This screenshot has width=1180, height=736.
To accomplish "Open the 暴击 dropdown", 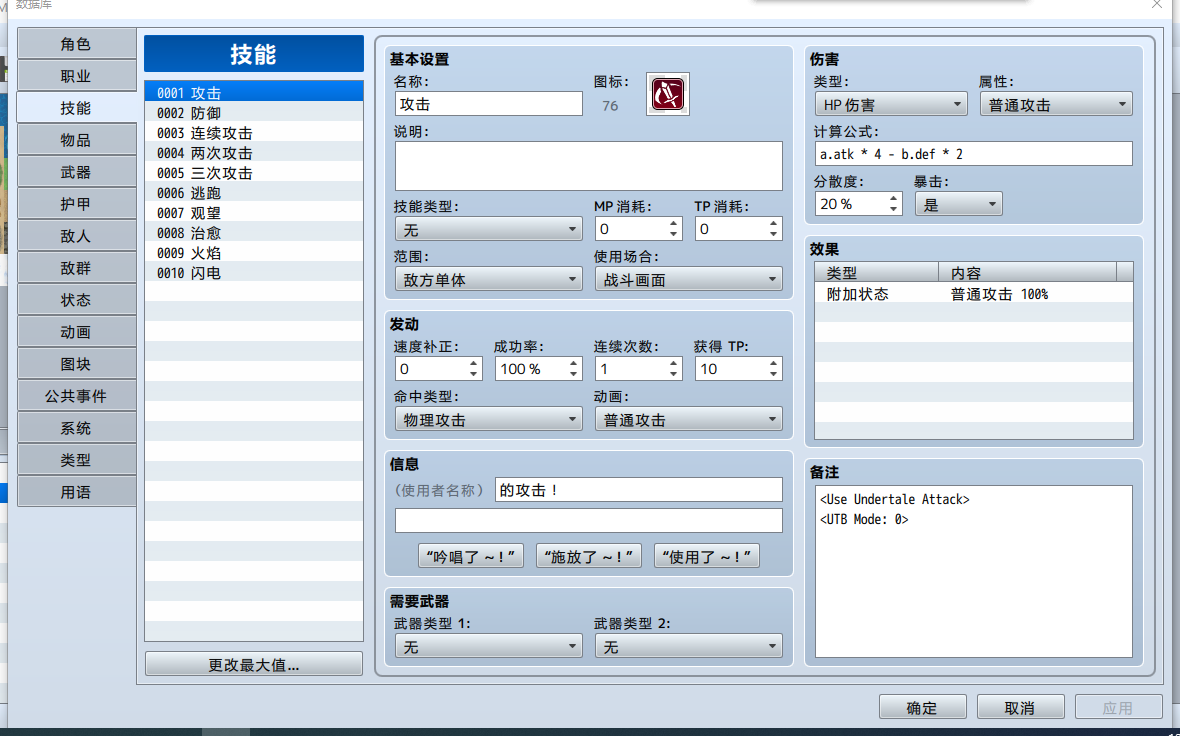I will click(958, 204).
